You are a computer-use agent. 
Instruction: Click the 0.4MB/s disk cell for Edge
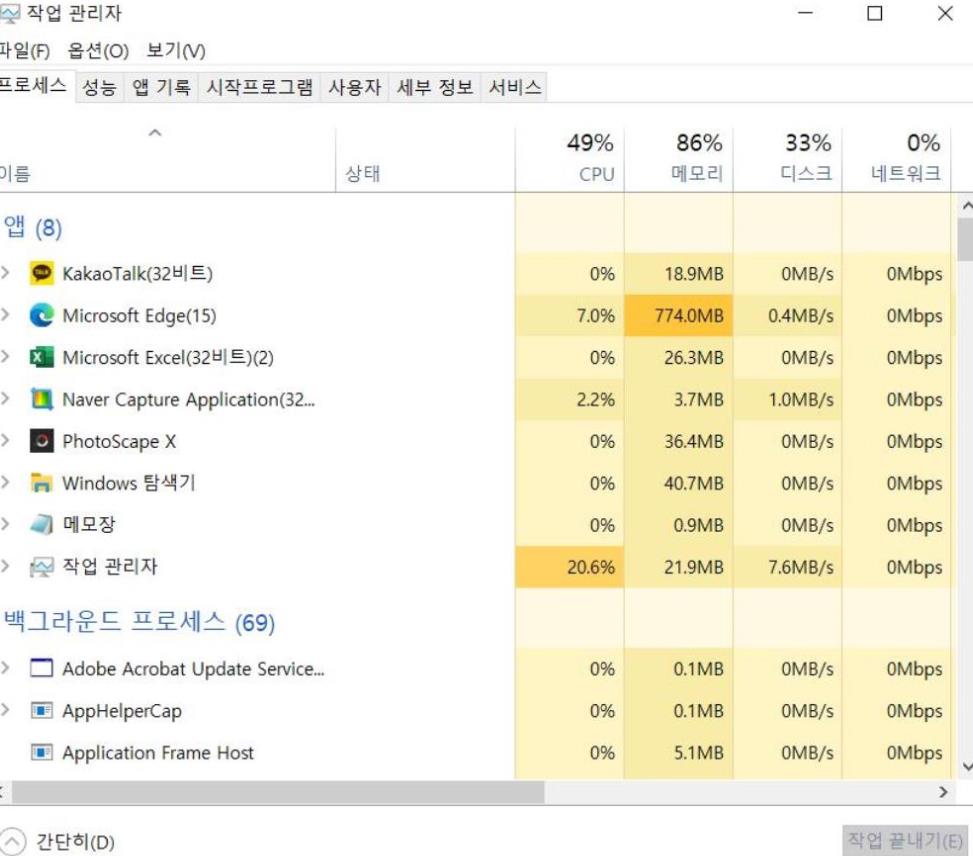(787, 315)
